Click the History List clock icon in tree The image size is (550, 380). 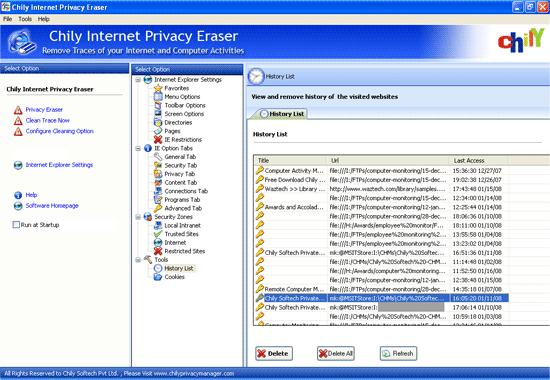158,268
